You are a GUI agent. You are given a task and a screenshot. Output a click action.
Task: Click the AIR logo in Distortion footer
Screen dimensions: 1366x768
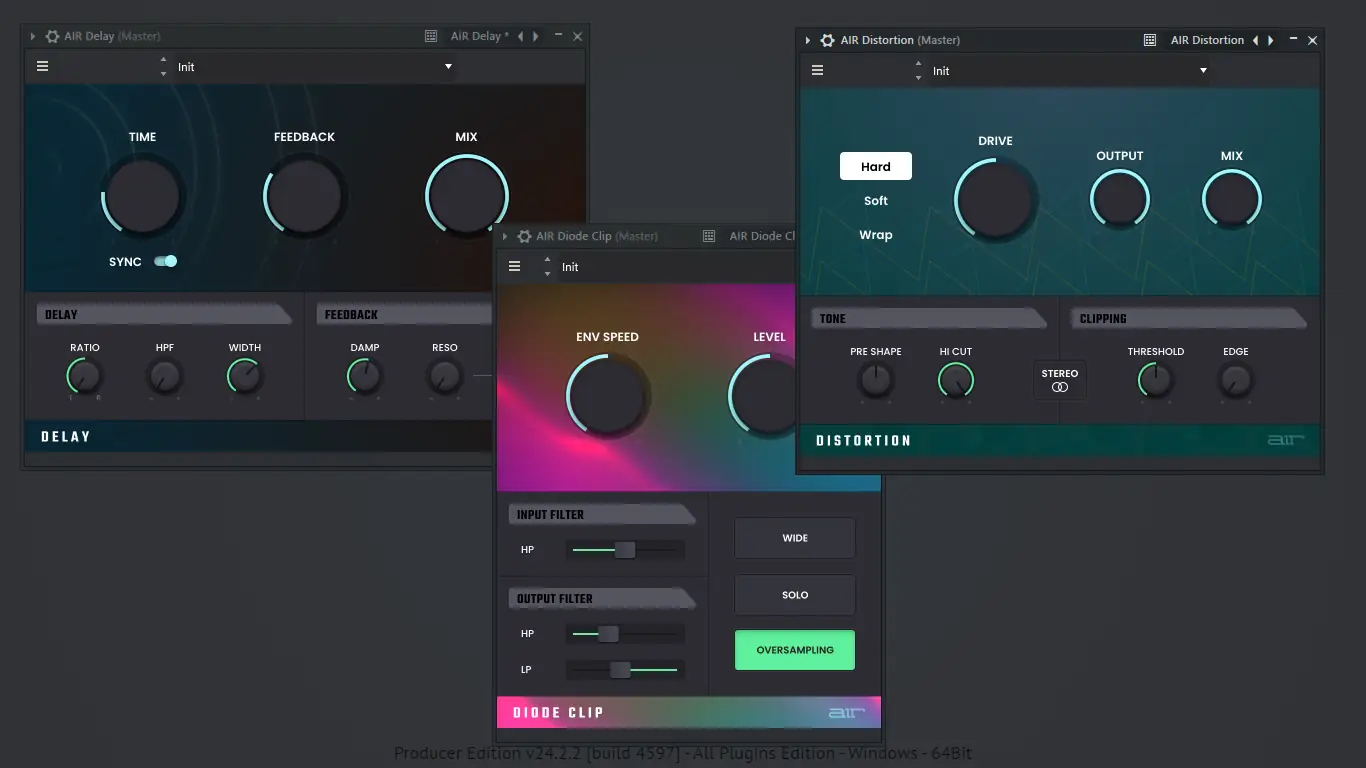[x=1286, y=439]
